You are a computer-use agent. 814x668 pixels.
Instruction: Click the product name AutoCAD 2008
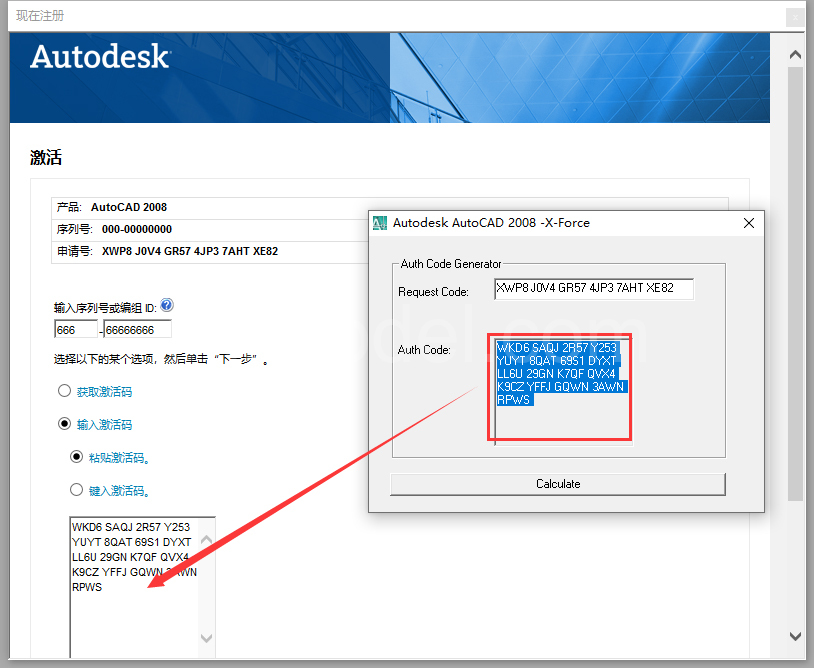pos(129,207)
